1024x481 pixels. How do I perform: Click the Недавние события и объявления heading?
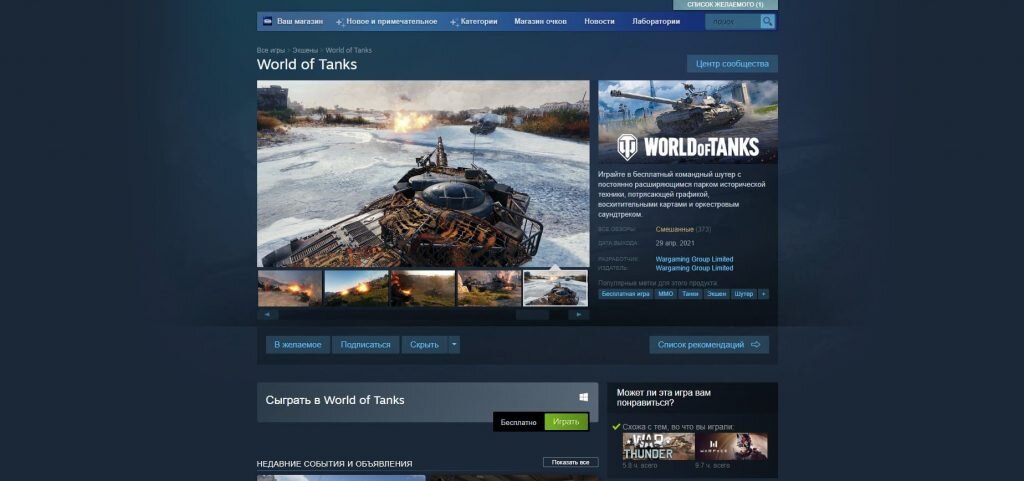(x=334, y=464)
